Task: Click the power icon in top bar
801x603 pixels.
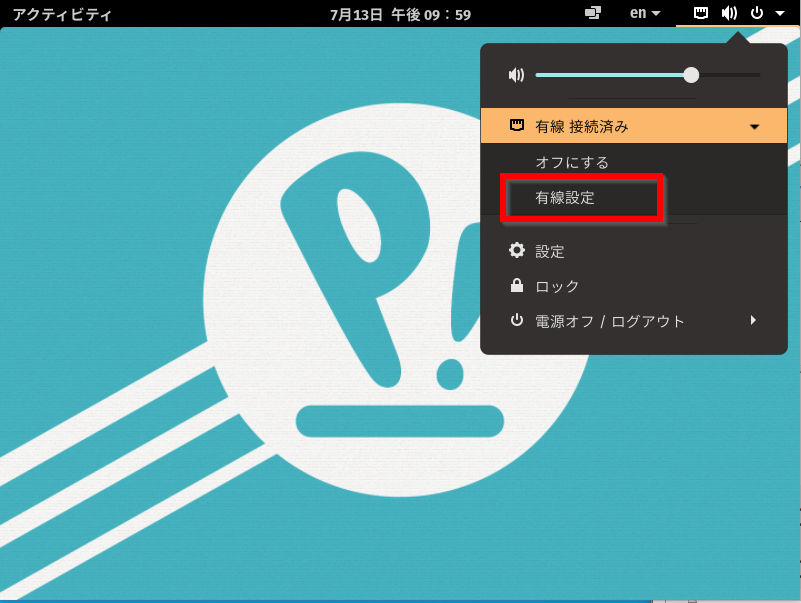Action: coord(757,13)
